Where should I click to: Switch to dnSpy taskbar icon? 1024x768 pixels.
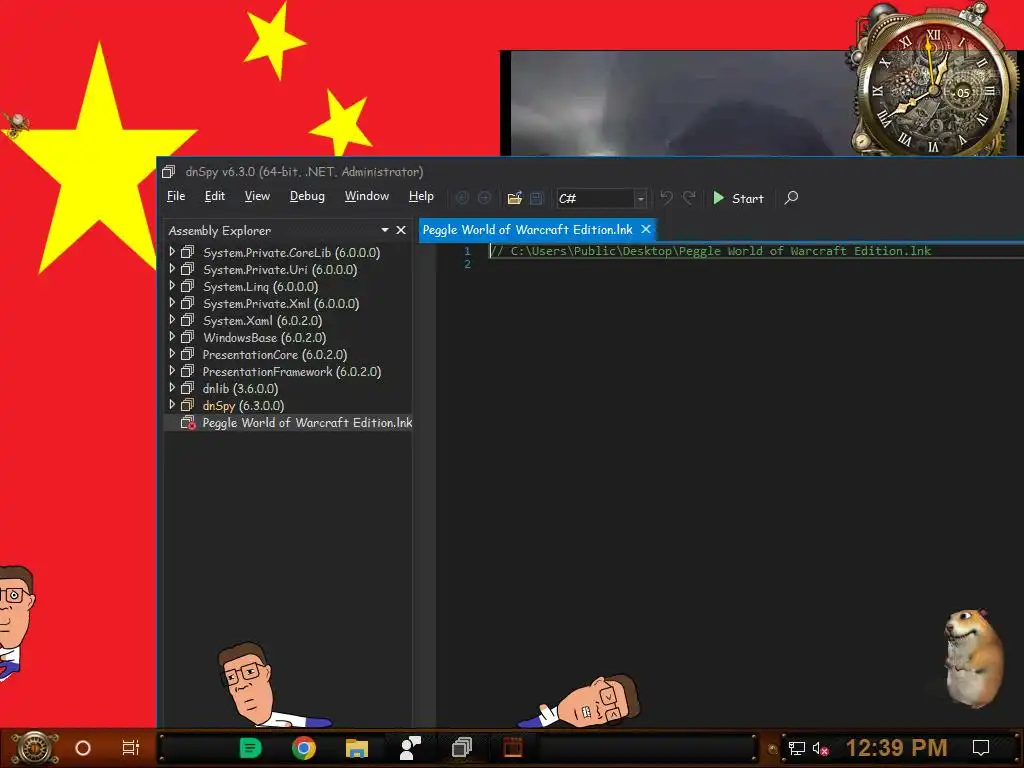[462, 748]
